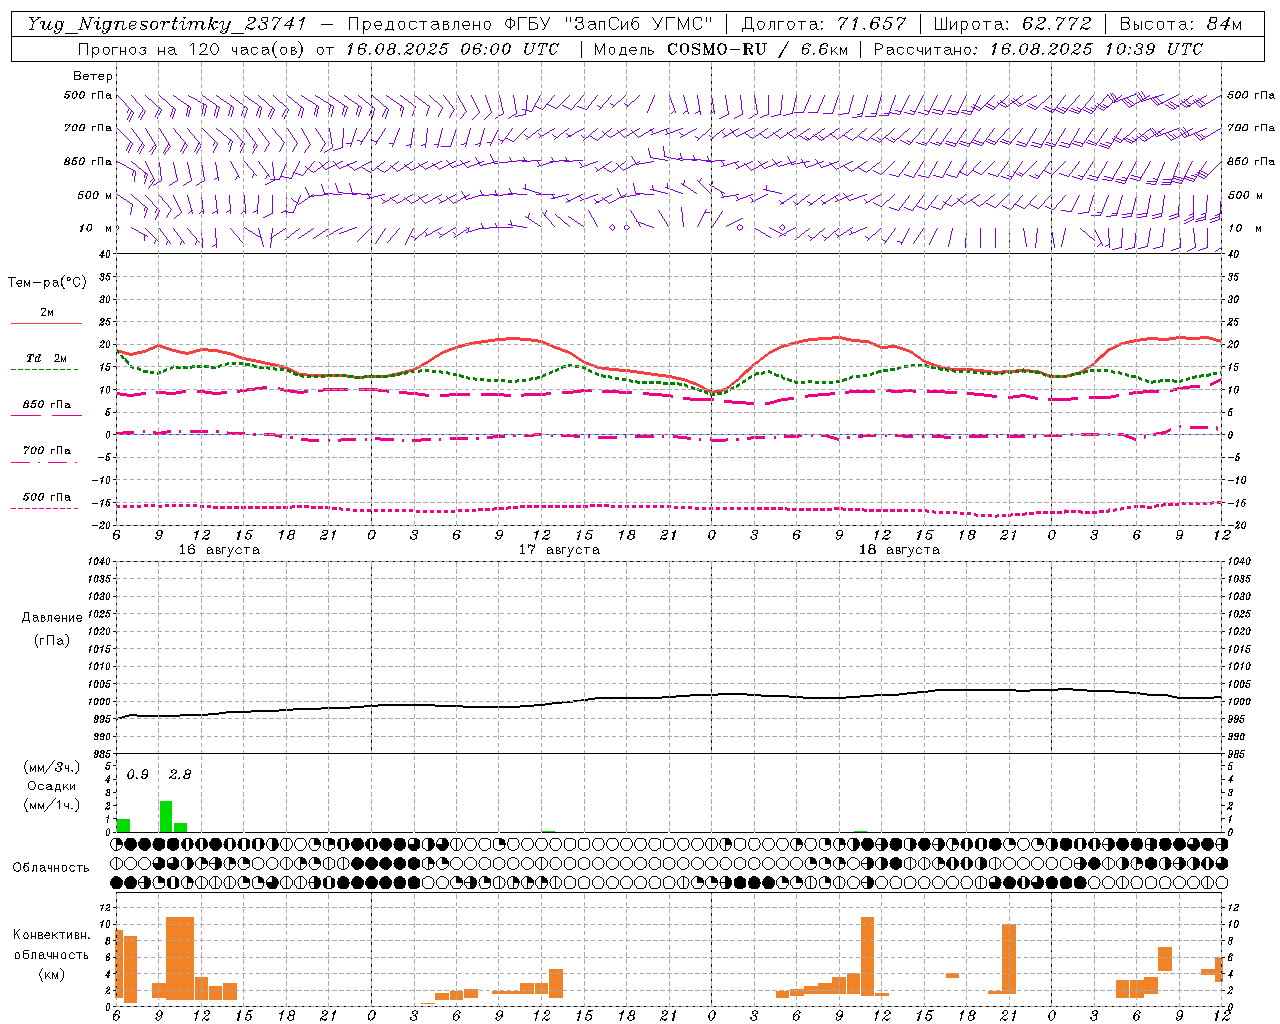Screen dimensions: 1280x1024
Task: Click the '500 гПа' temperature legend entry
Action: pyautogui.click(x=46, y=497)
